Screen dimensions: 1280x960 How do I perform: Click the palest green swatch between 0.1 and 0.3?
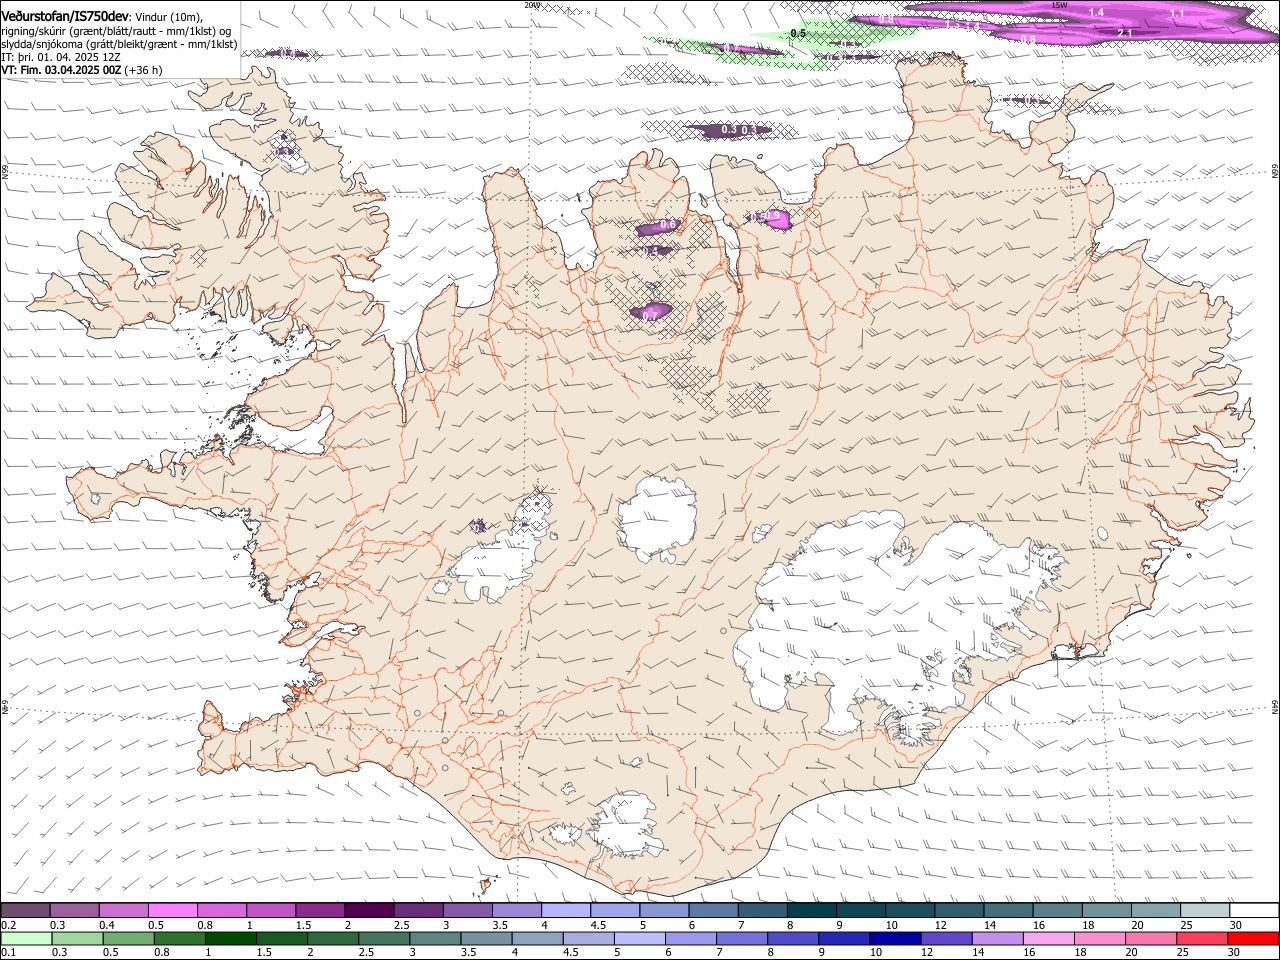point(25,938)
